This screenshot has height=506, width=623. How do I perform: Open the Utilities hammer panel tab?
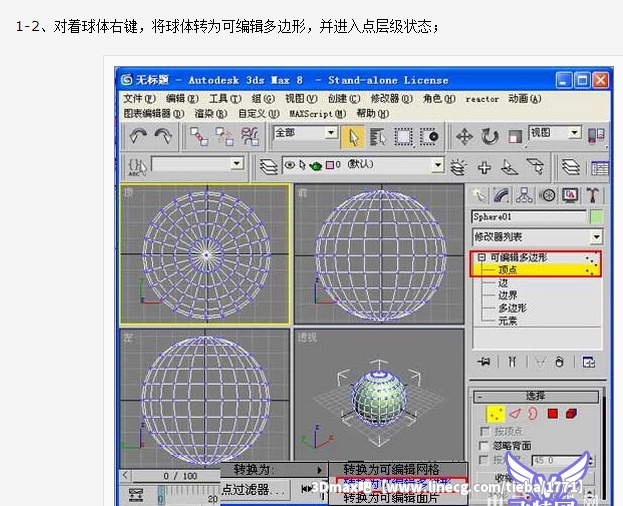coord(593,195)
